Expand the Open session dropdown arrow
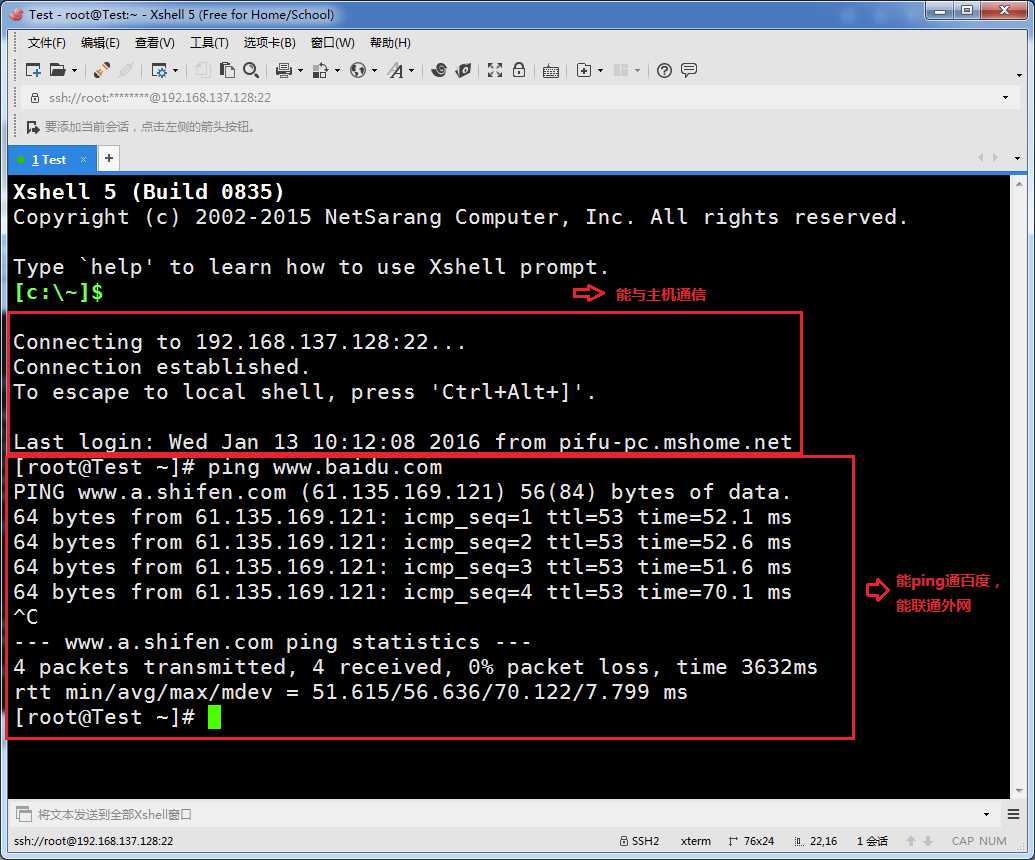This screenshot has width=1035, height=860. click(x=74, y=71)
